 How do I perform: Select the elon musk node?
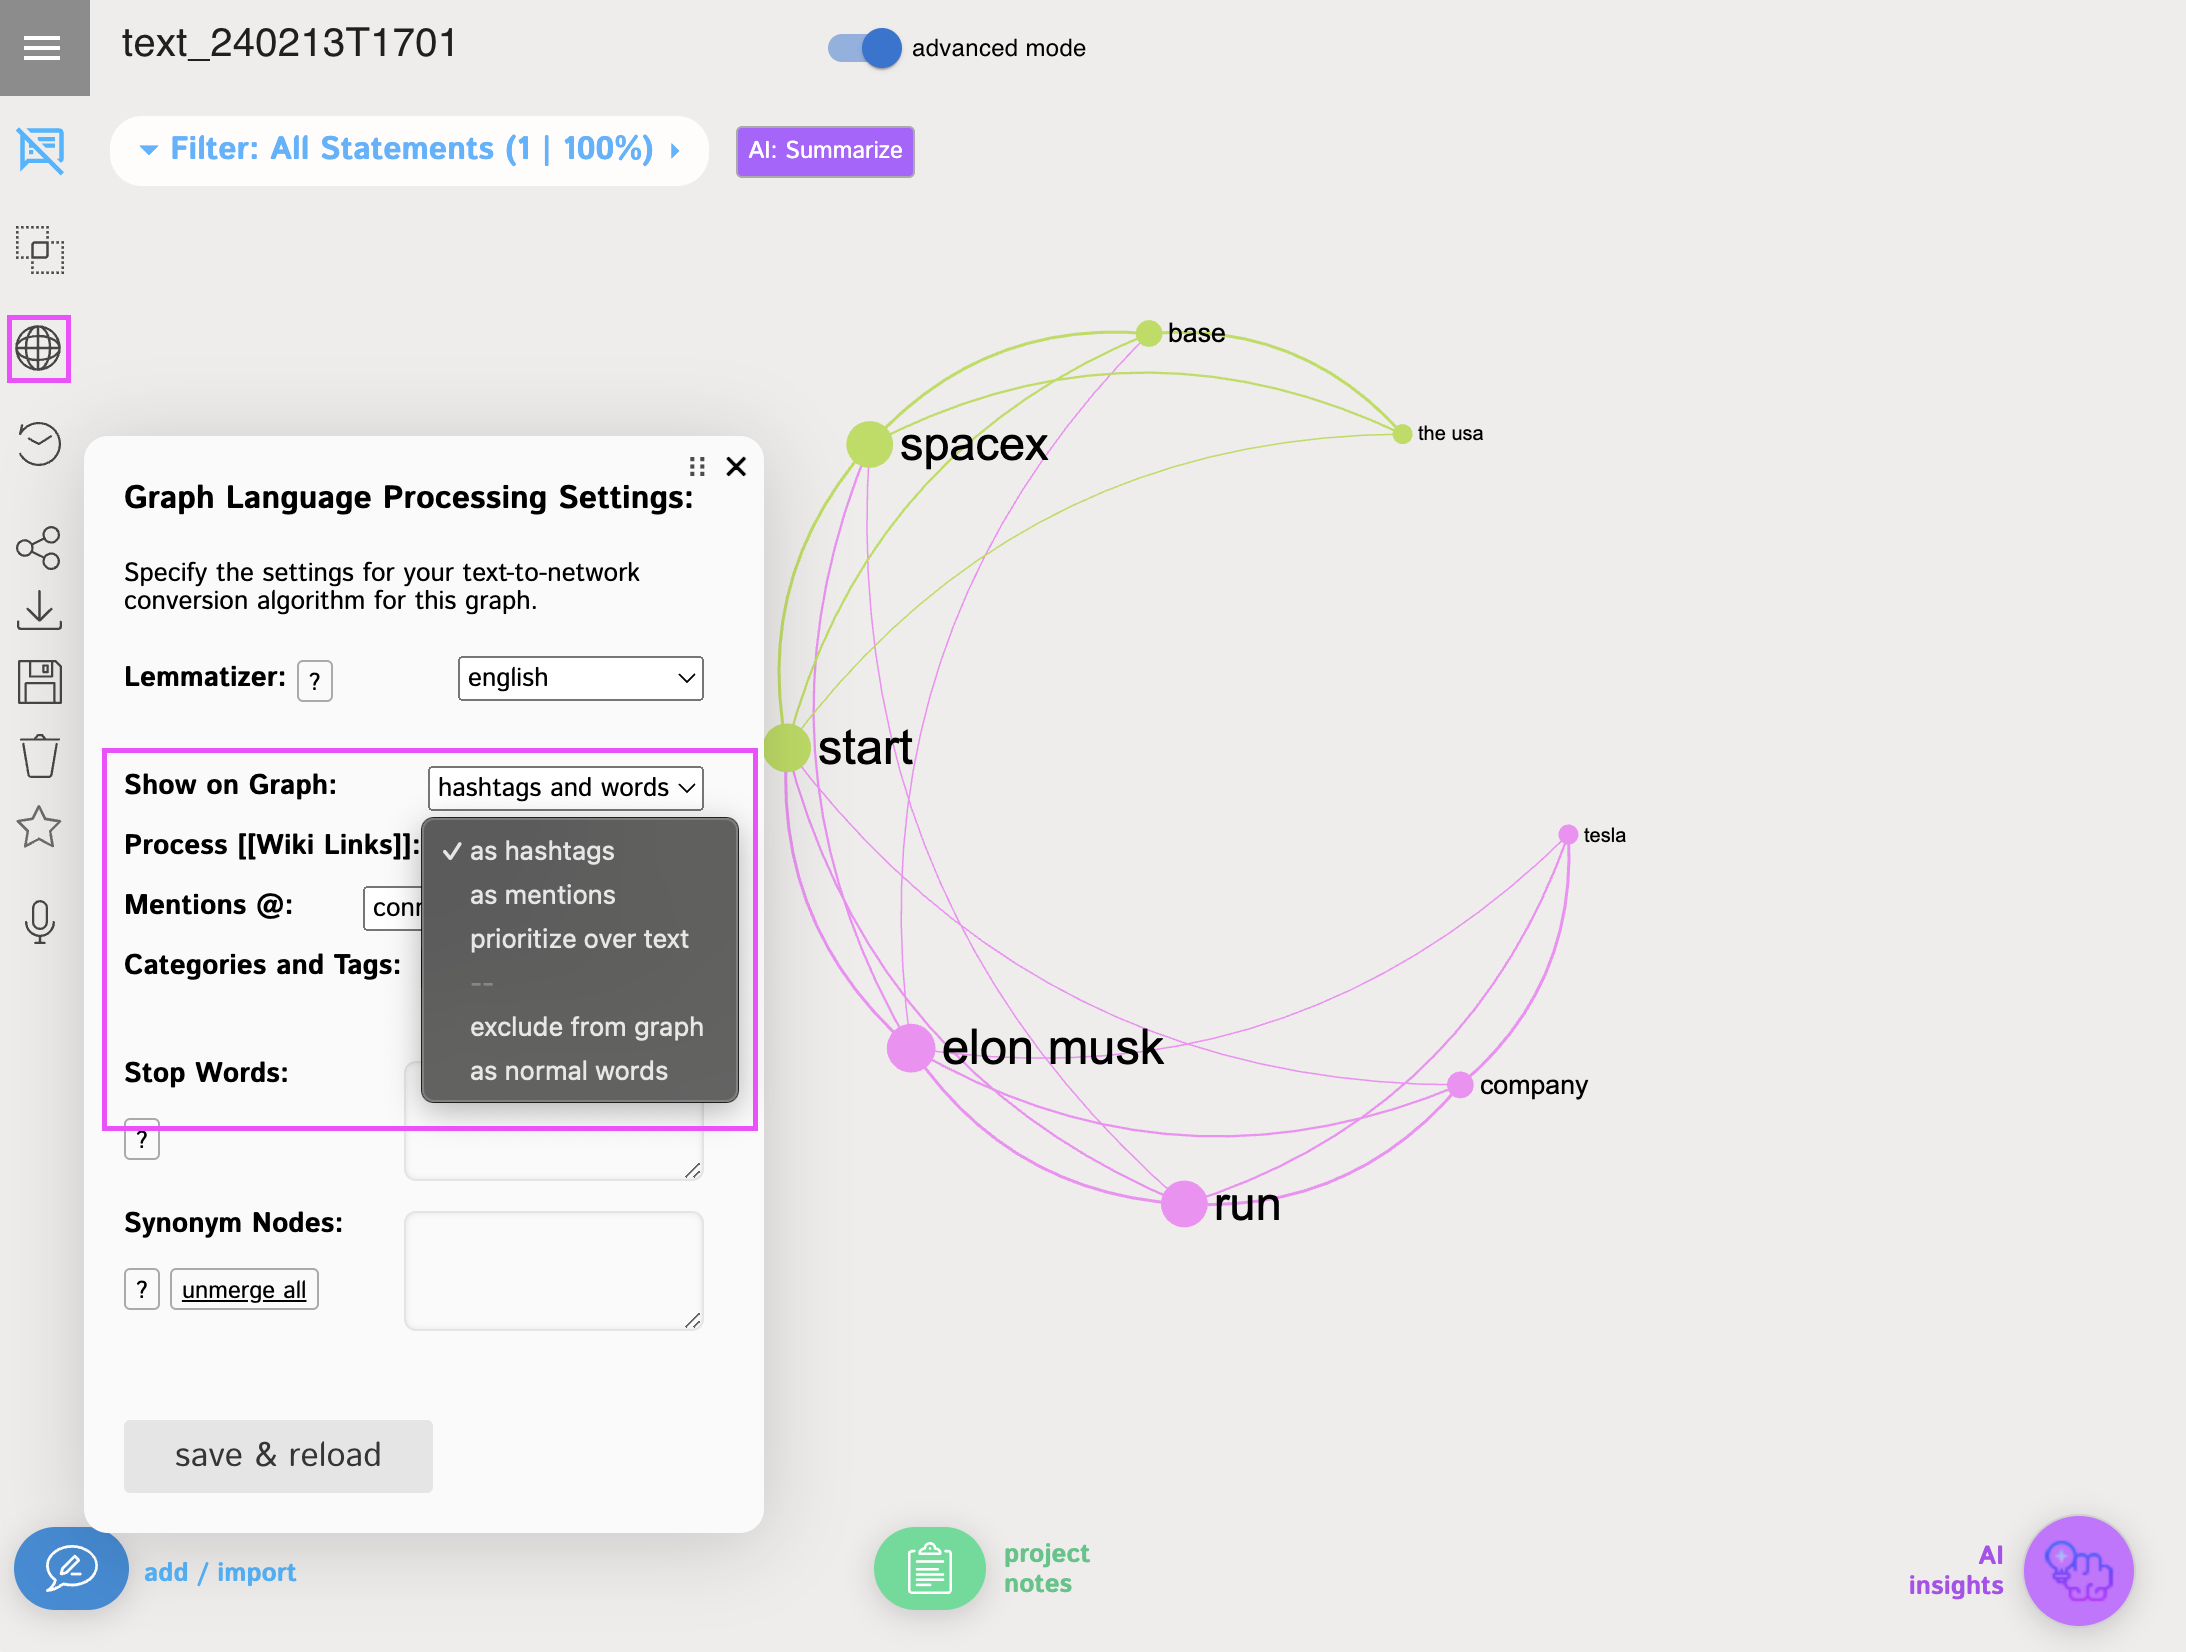pos(910,1048)
